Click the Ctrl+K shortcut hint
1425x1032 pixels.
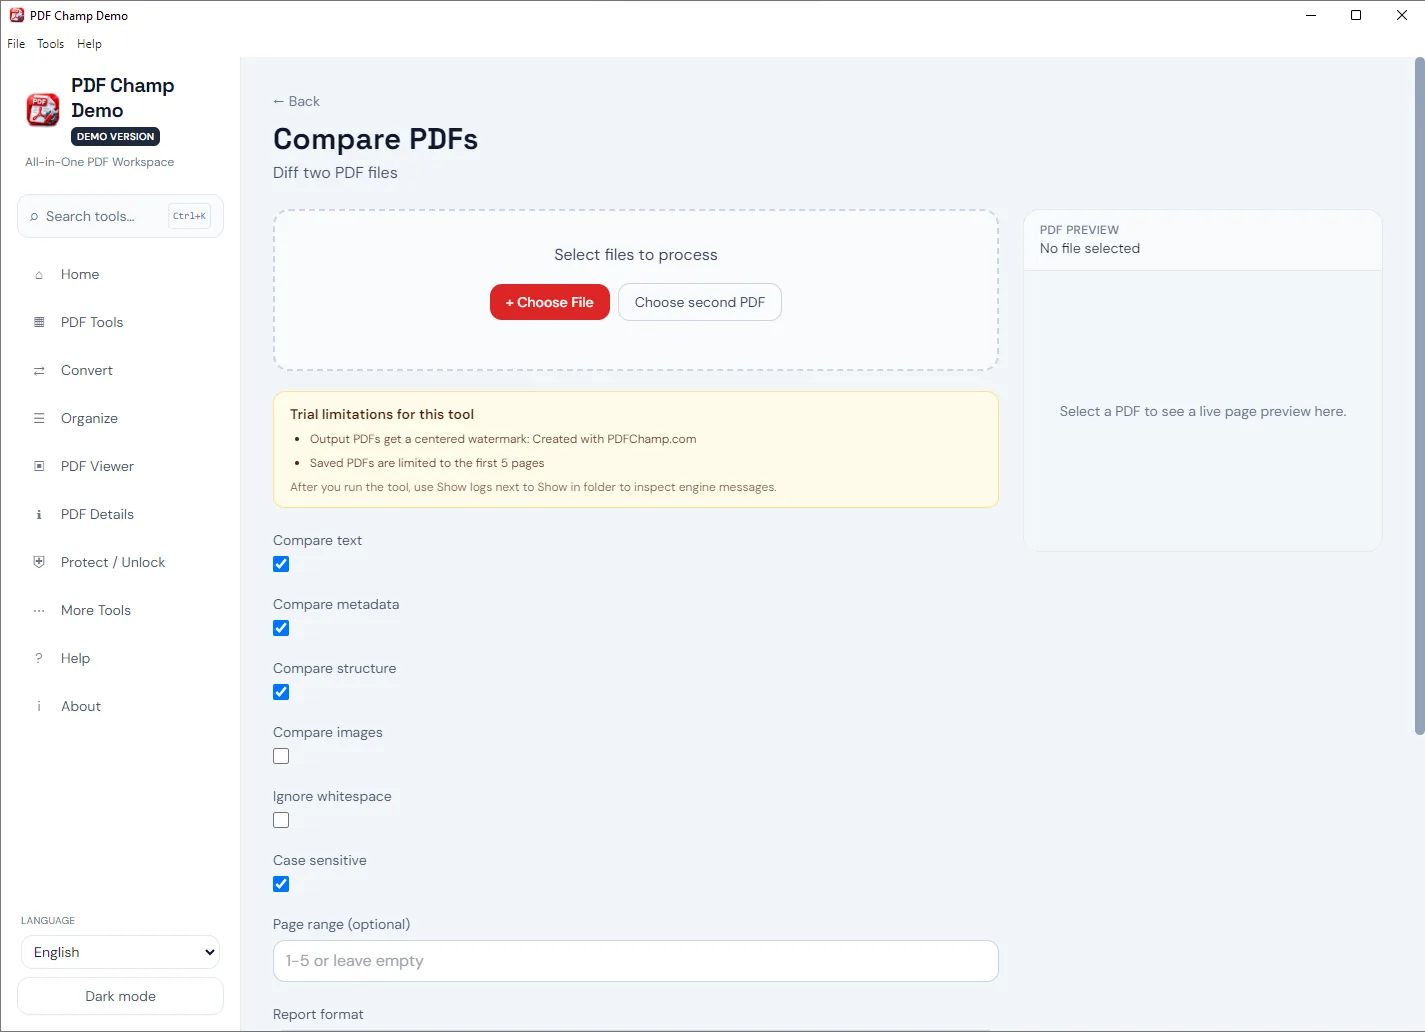click(x=189, y=216)
